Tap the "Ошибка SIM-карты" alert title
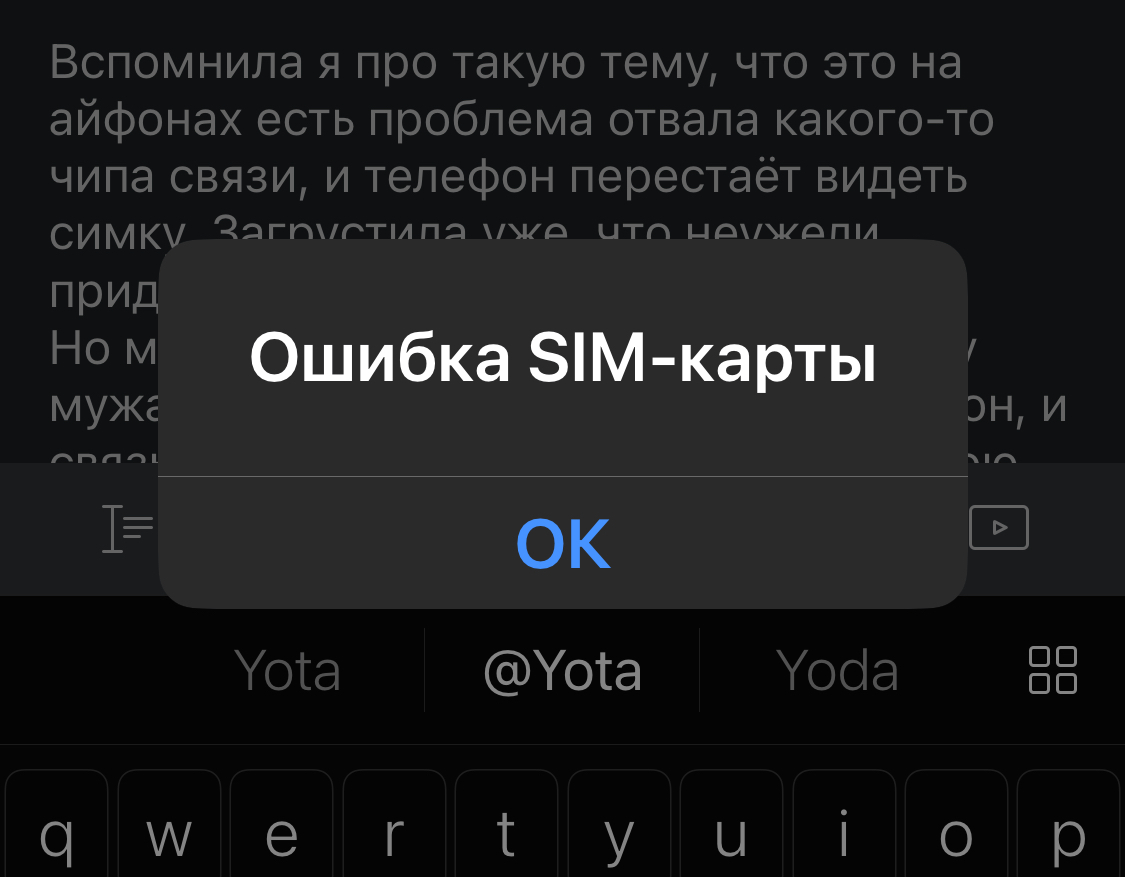Image resolution: width=1125 pixels, height=877 pixels. (562, 358)
